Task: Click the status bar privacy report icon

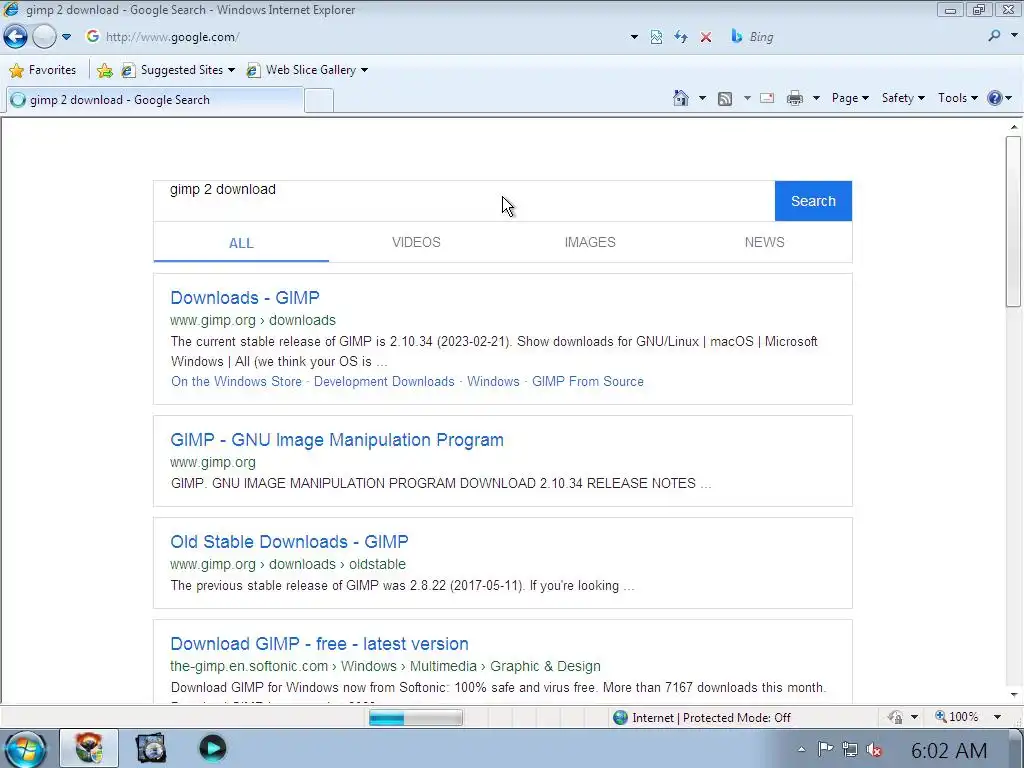Action: (x=895, y=717)
